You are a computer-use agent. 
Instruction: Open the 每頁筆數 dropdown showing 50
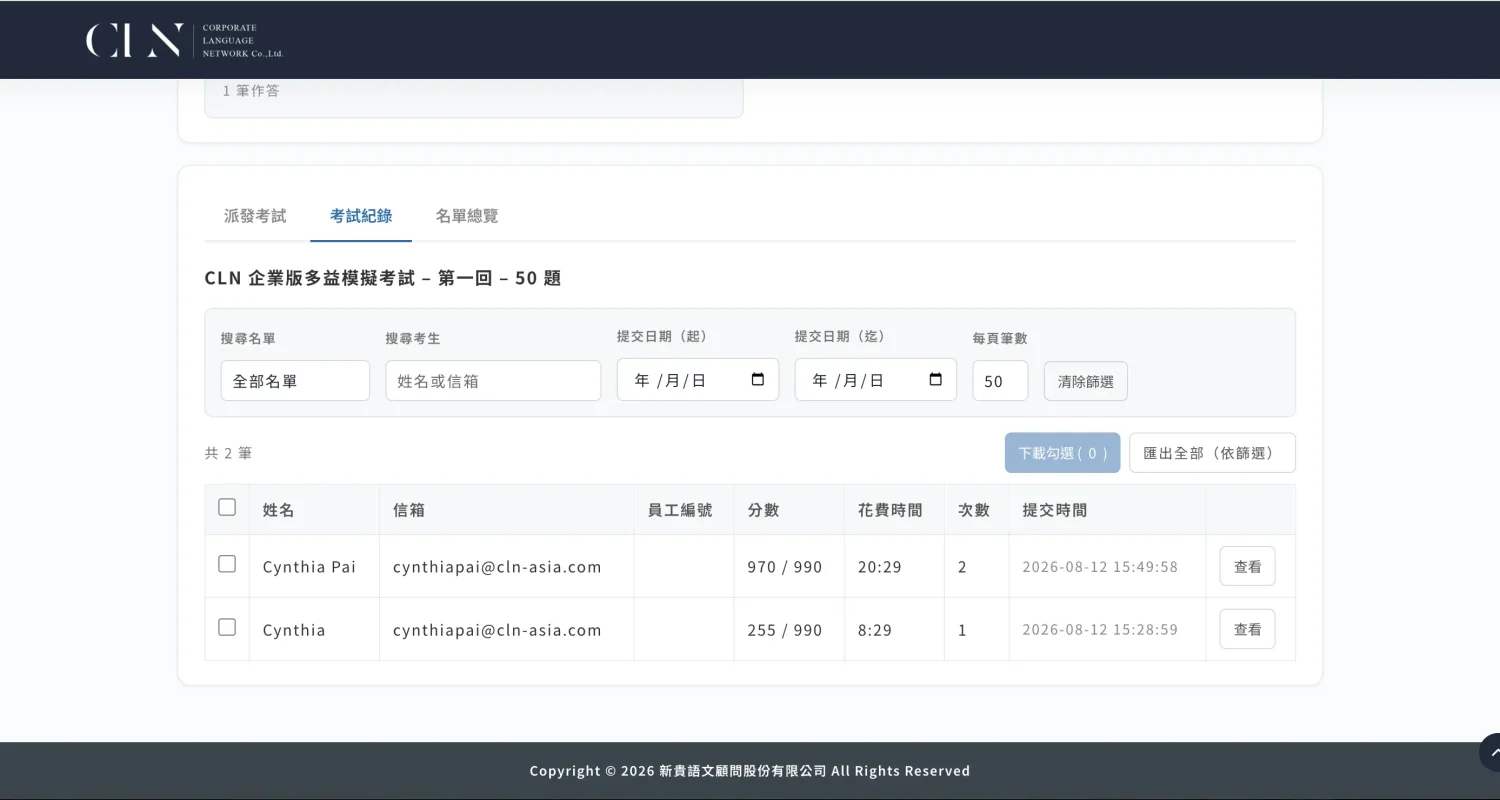click(1000, 381)
